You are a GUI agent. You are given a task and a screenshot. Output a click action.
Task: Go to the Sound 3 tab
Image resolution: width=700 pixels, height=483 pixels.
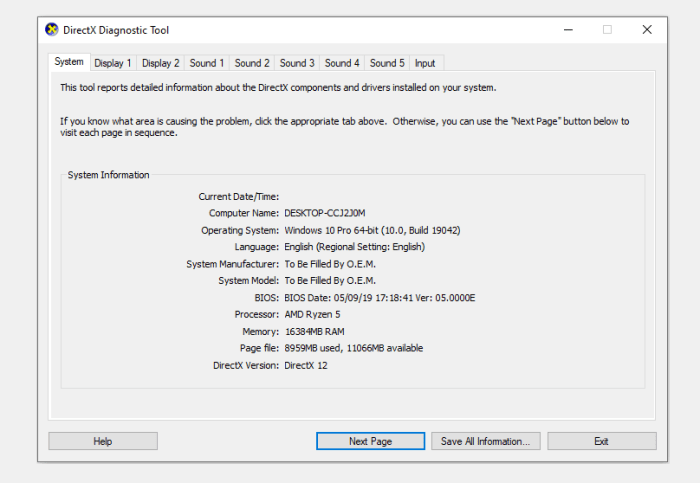click(297, 63)
